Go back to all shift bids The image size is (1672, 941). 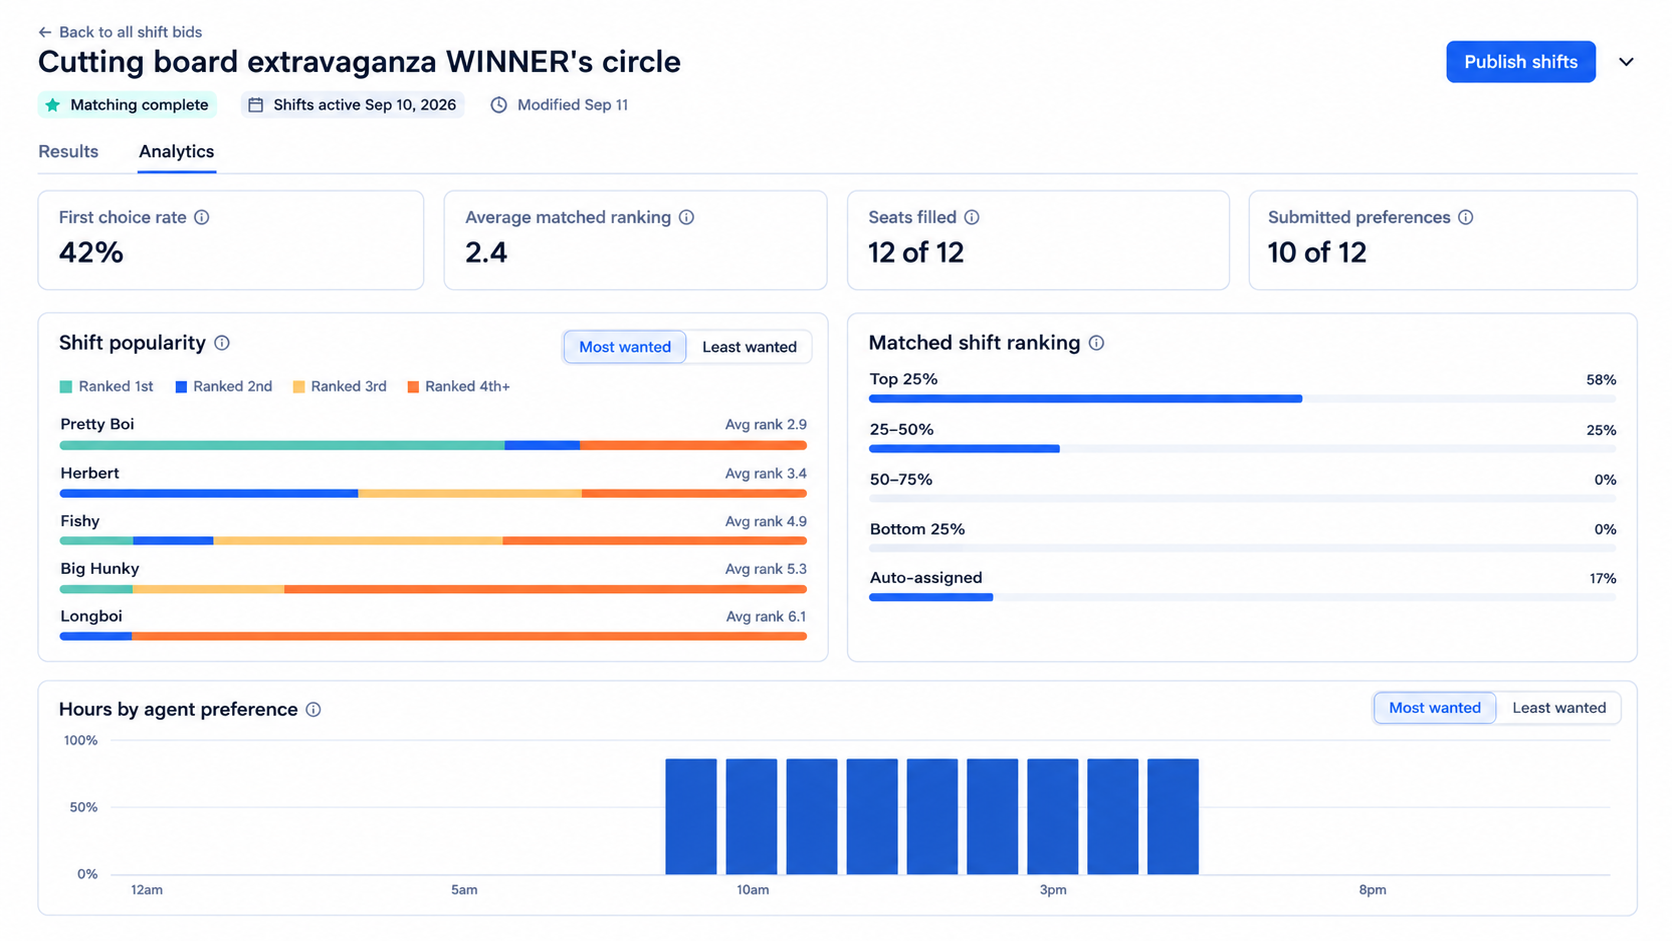pyautogui.click(x=120, y=32)
